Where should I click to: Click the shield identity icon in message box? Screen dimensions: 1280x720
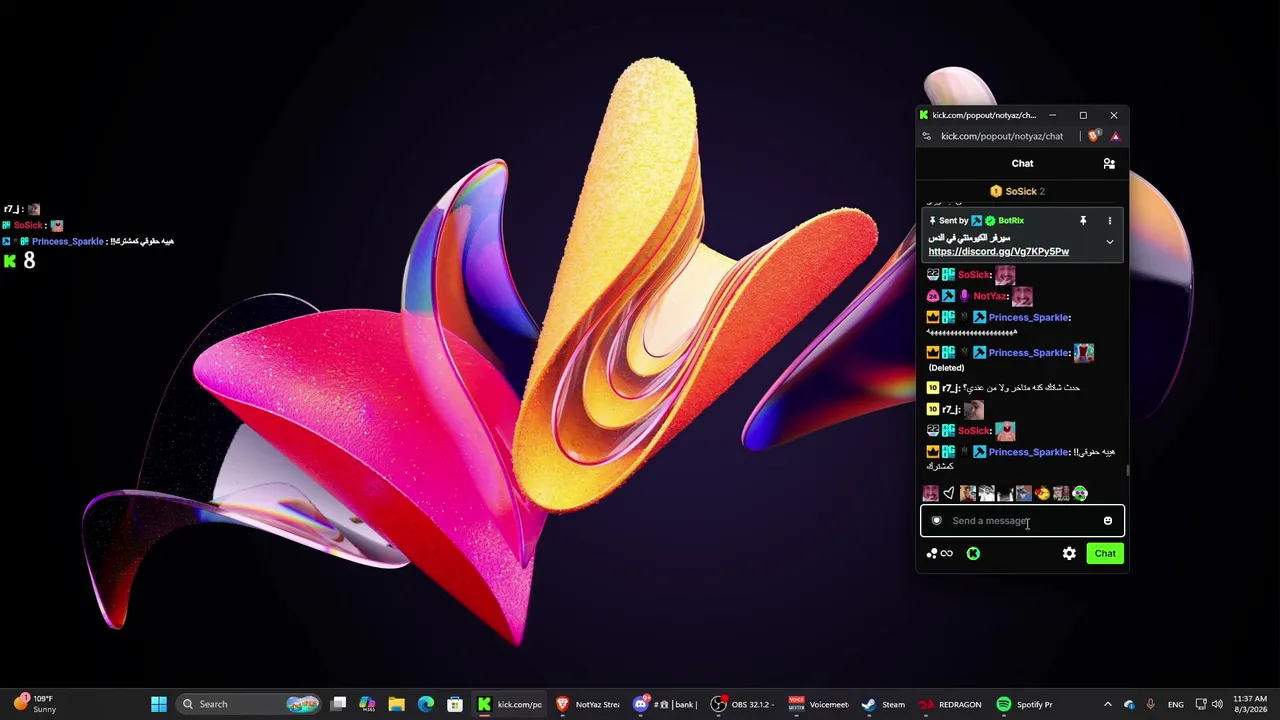coord(936,521)
